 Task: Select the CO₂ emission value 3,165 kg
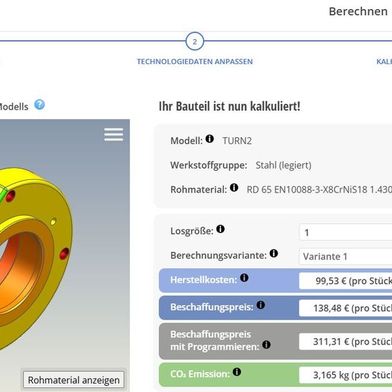[346, 375]
